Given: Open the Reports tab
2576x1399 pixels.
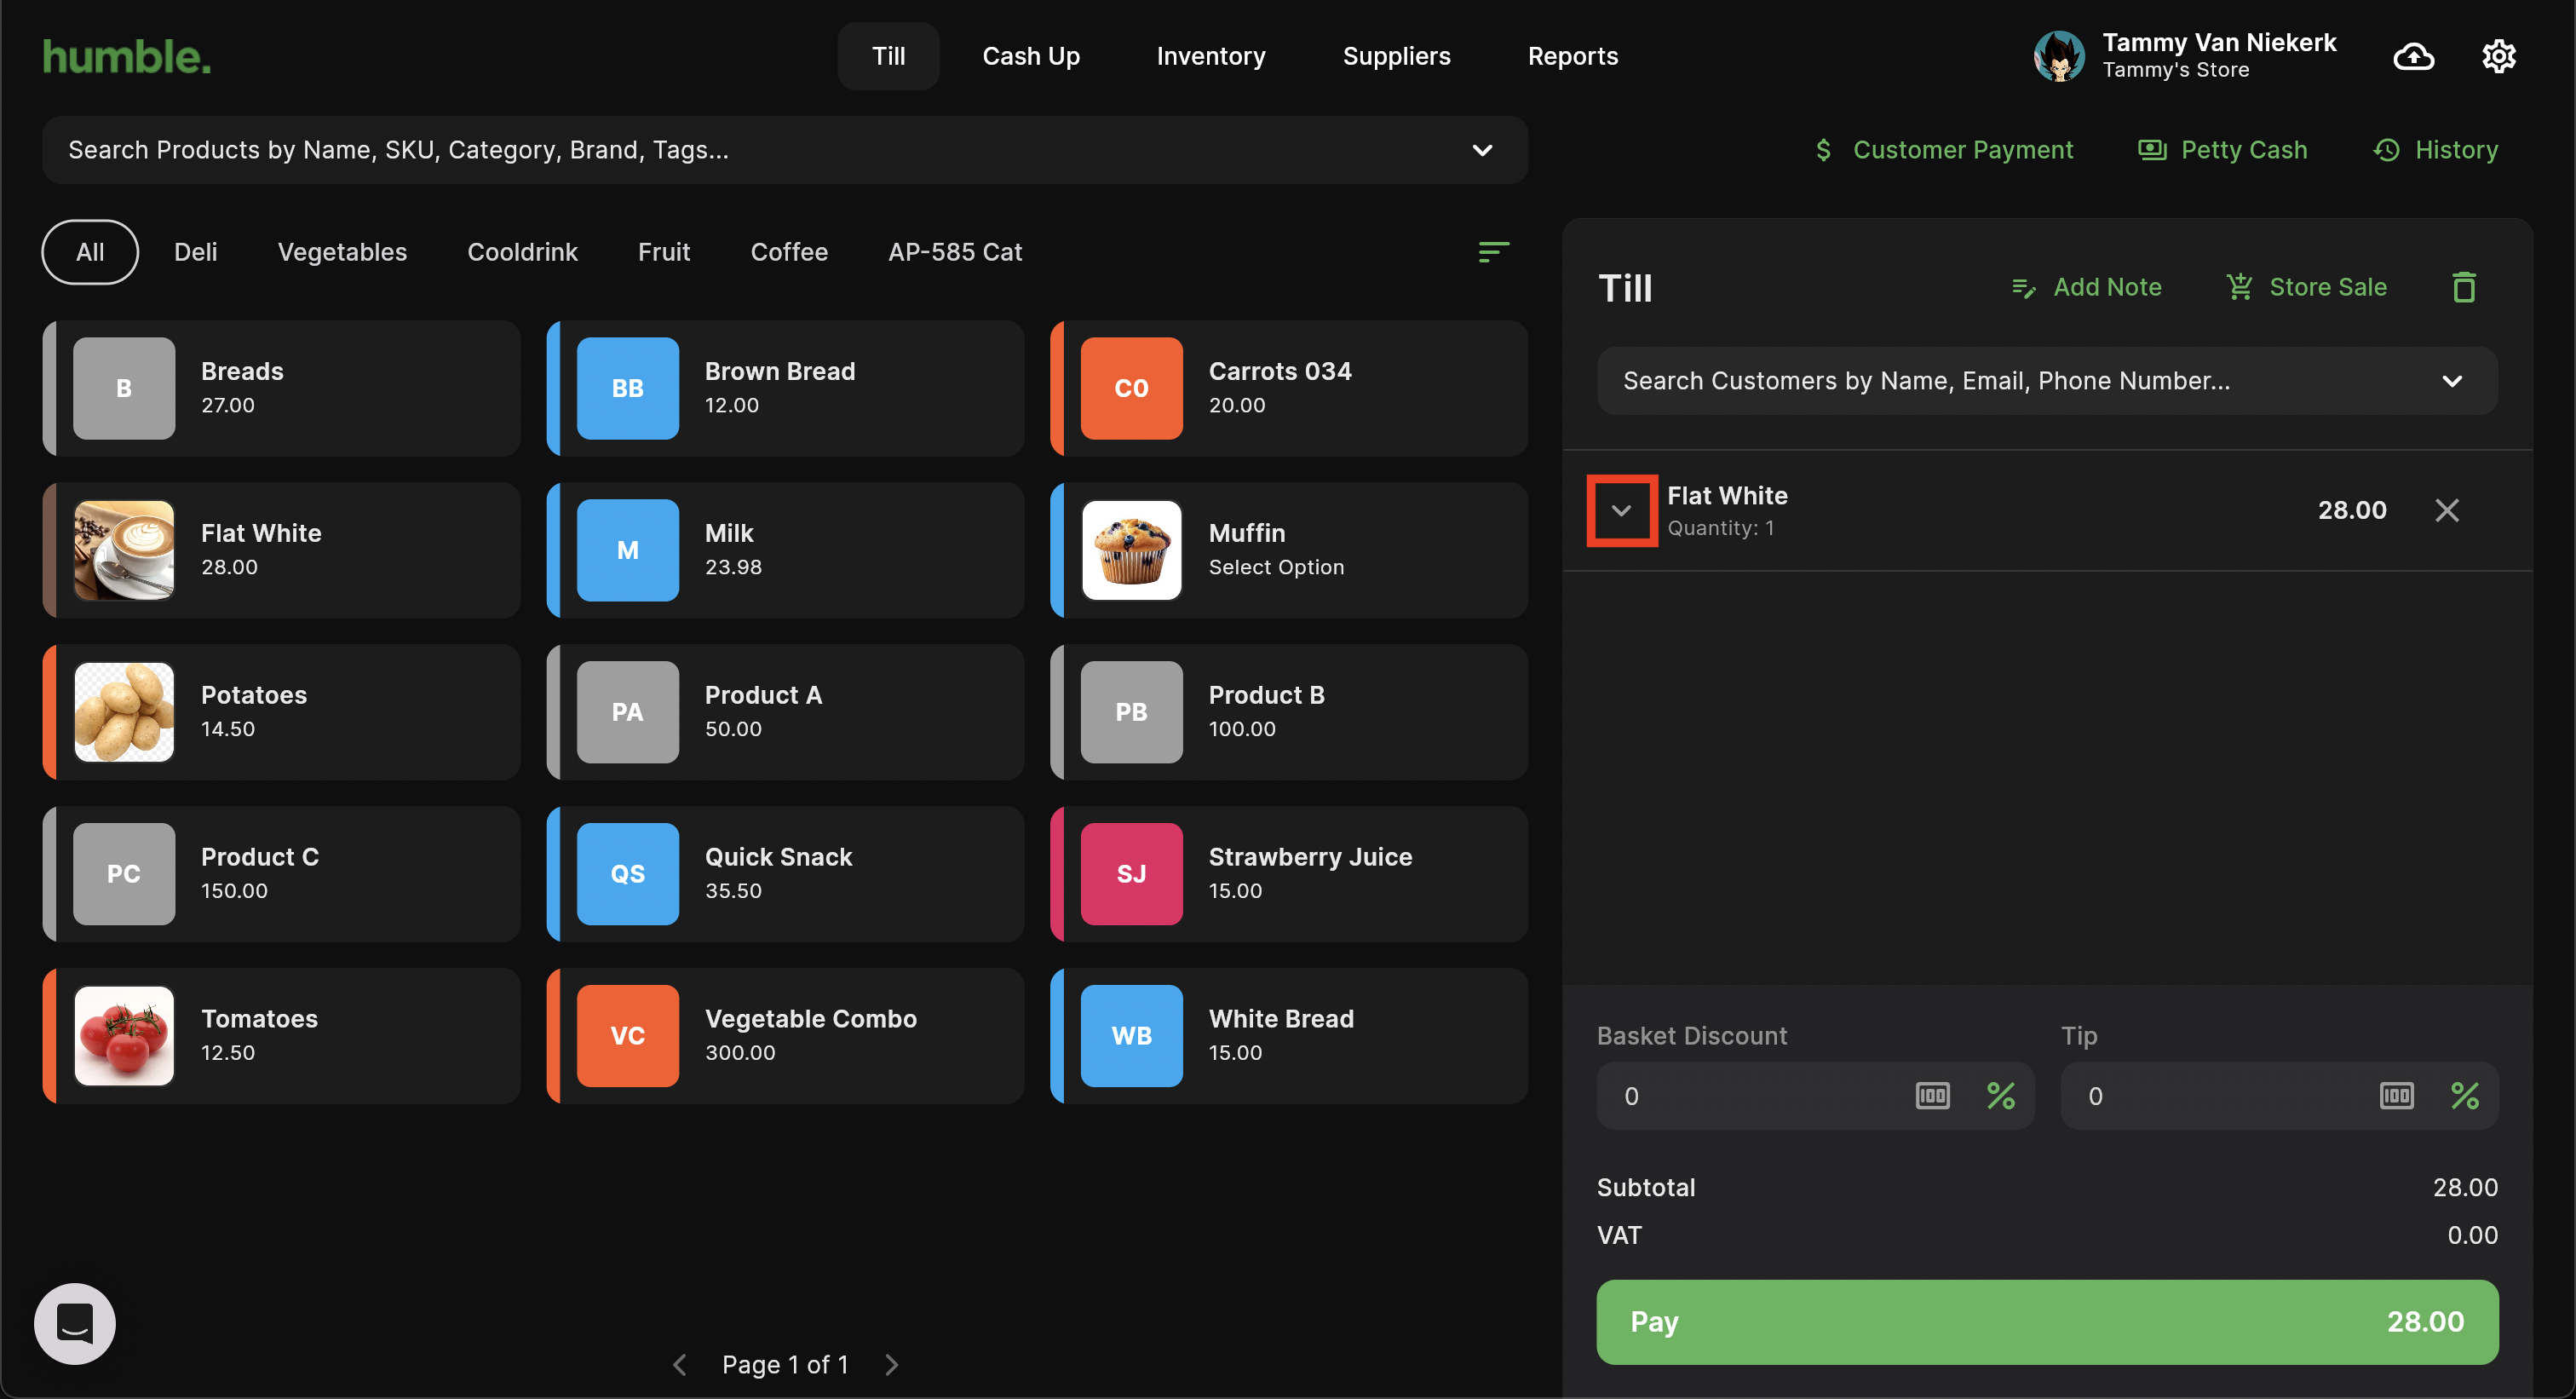Looking at the screenshot, I should [x=1572, y=56].
